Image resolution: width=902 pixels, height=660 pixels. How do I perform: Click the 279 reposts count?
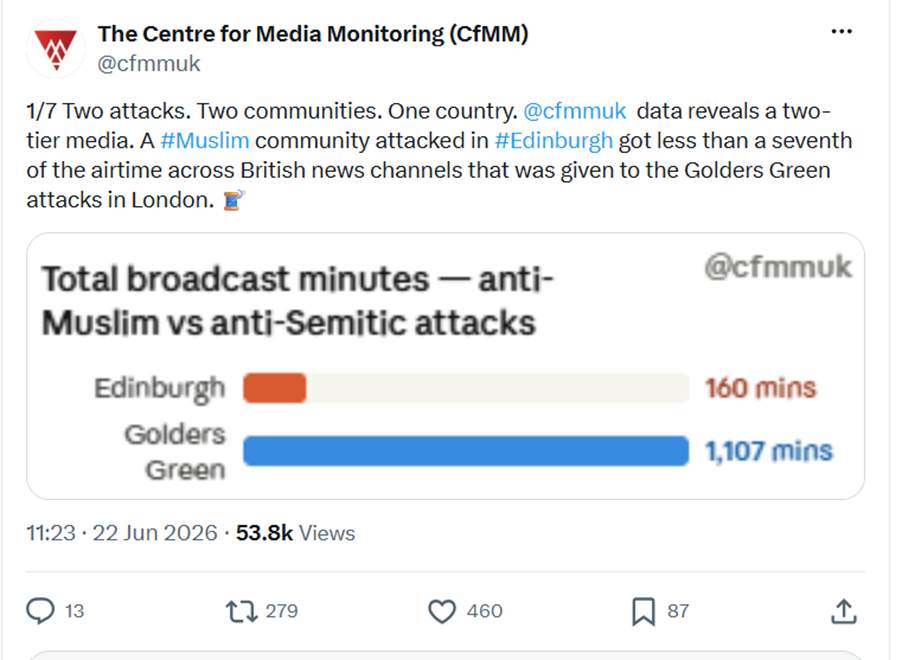281,611
